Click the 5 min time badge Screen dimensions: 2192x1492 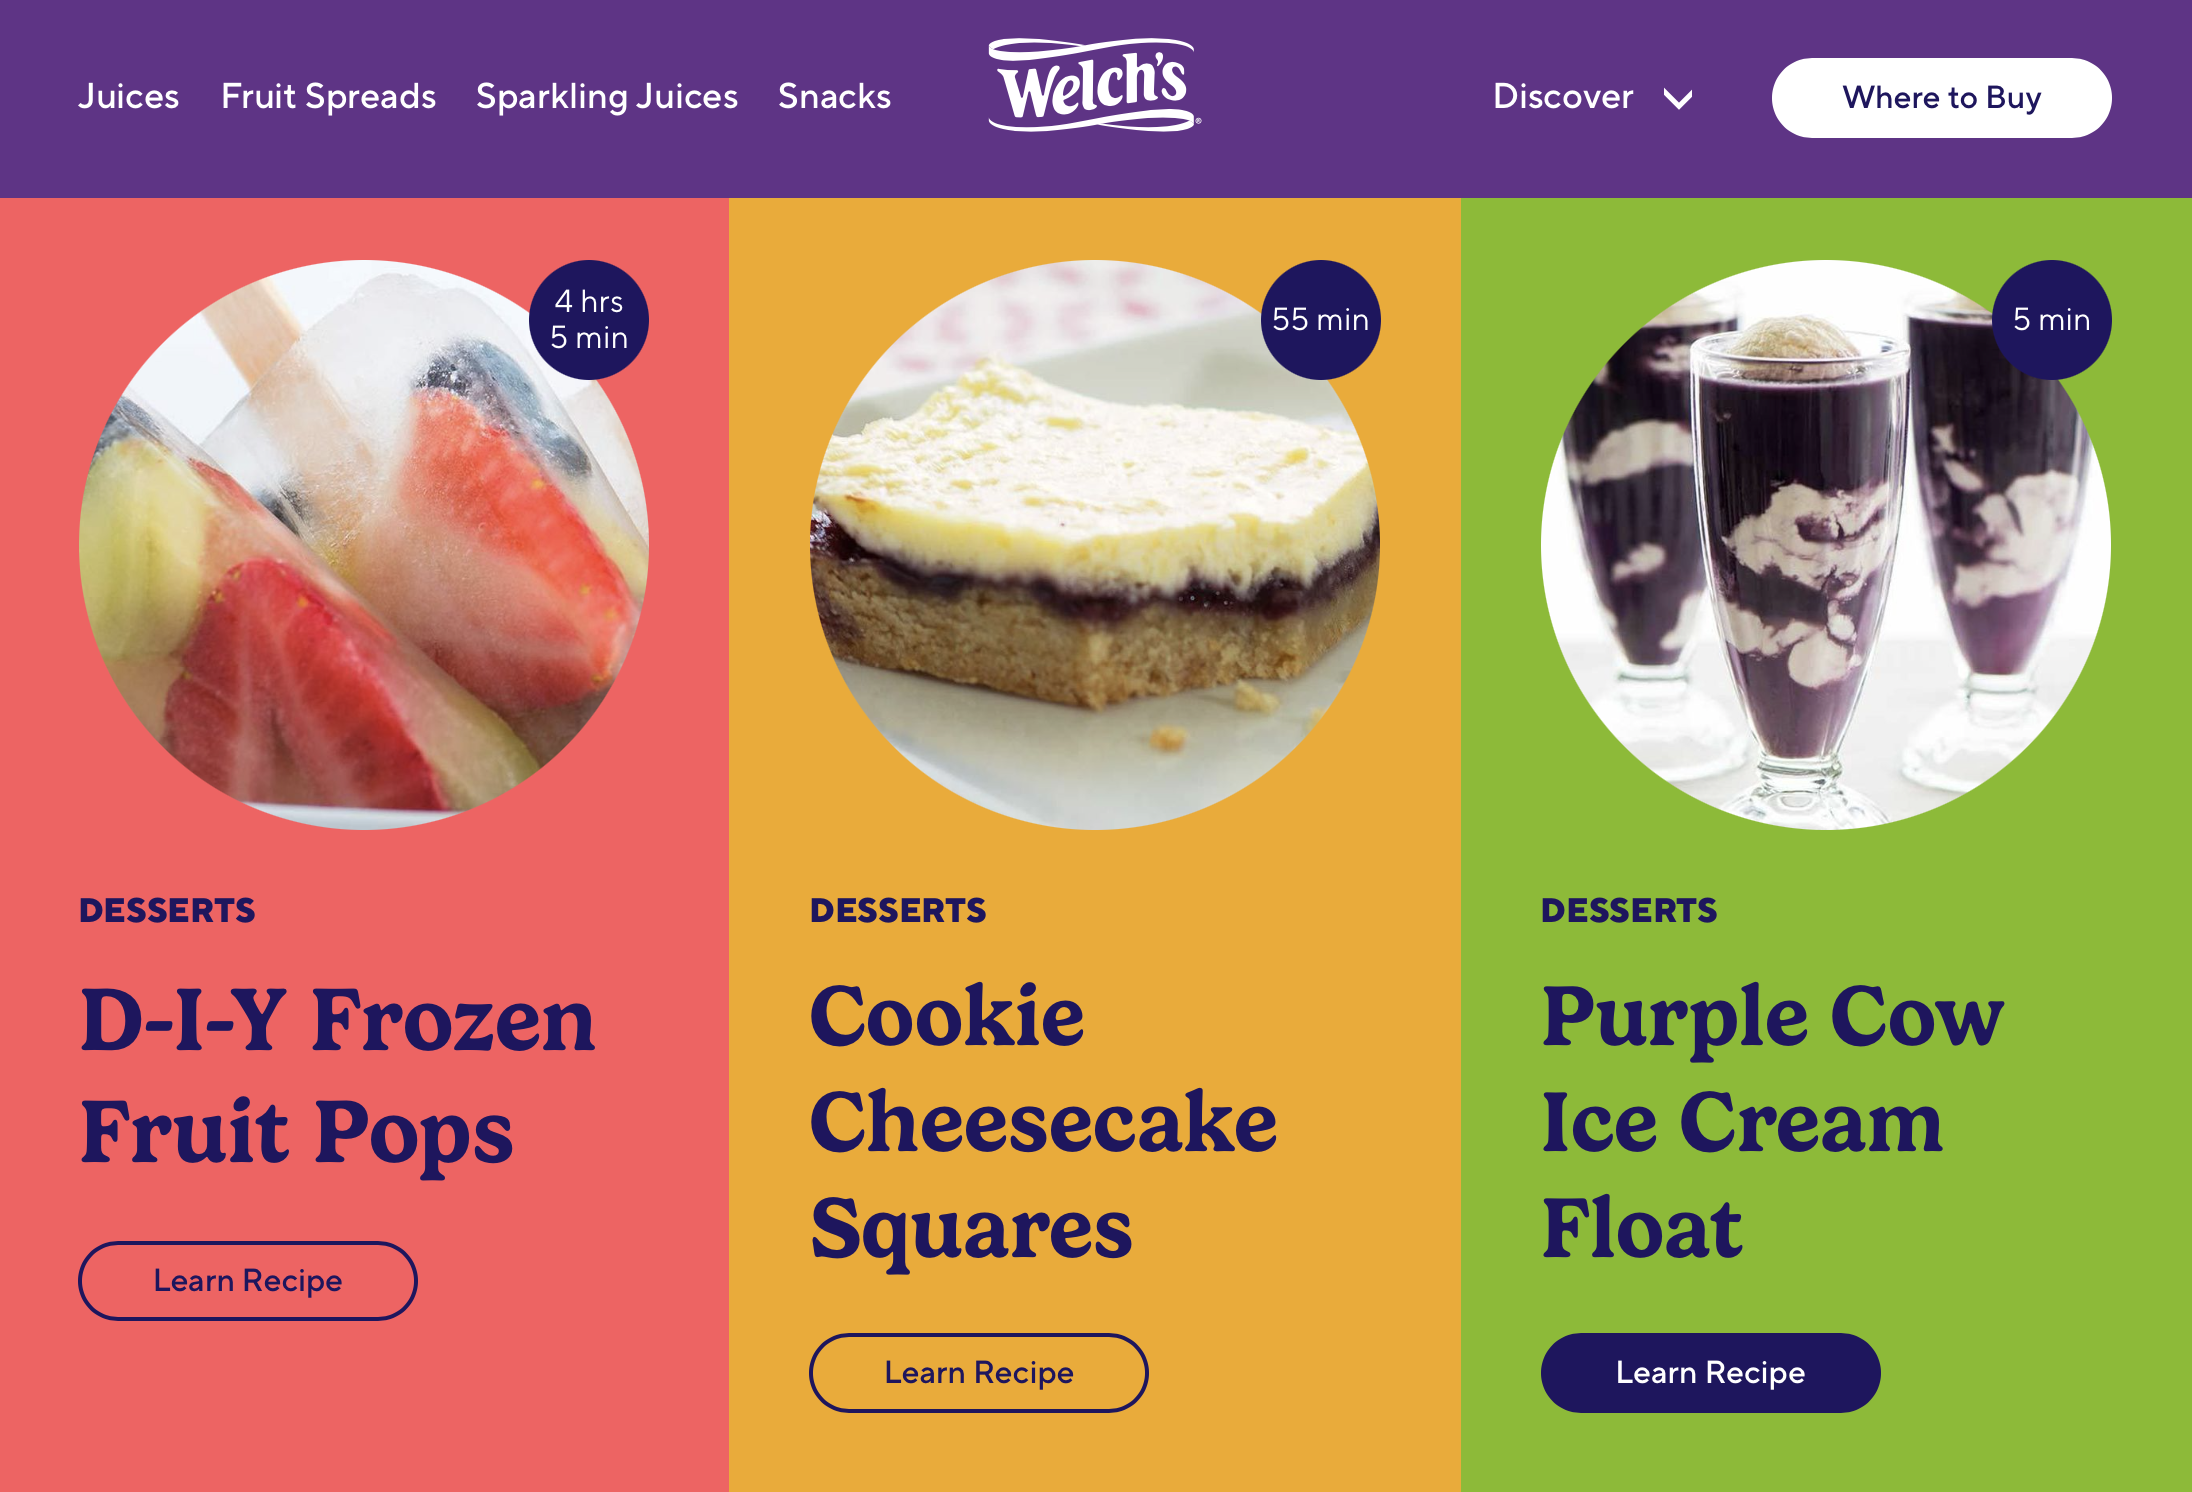click(x=2052, y=320)
